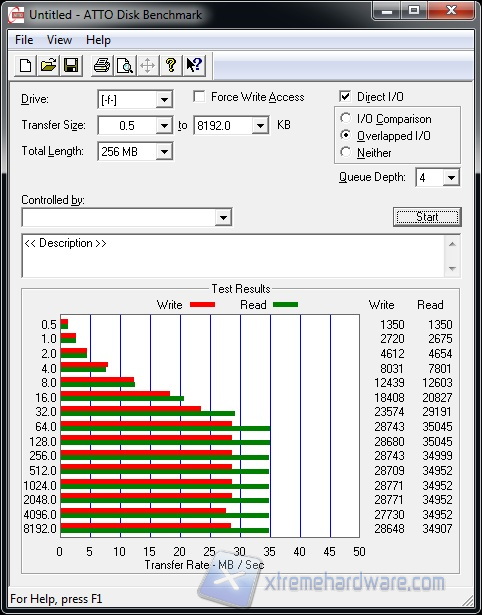Screen dimensions: 482x615
Task: Save results using the floppy disk icon
Action: pyautogui.click(x=71, y=65)
